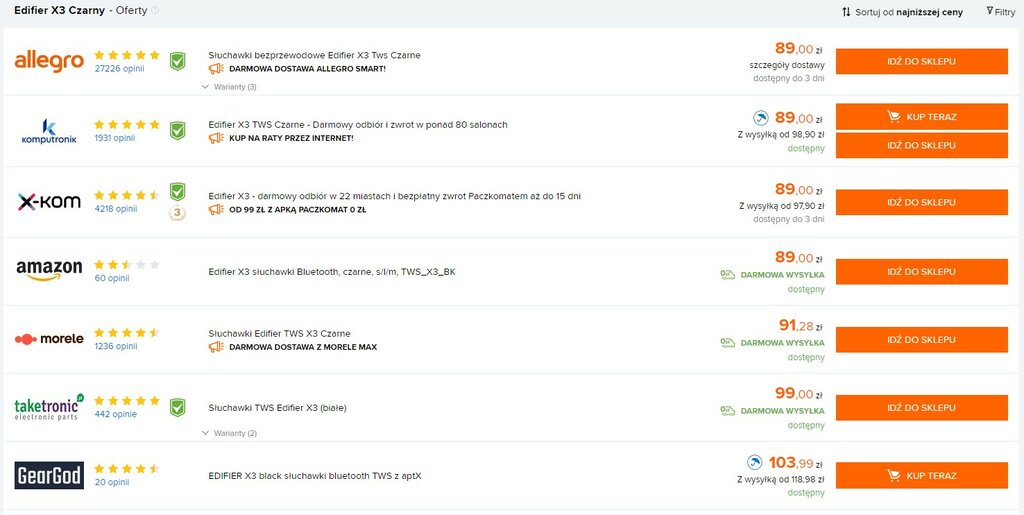Click the green trust shield for Komputronik
1024x515 pixels.
(x=177, y=131)
